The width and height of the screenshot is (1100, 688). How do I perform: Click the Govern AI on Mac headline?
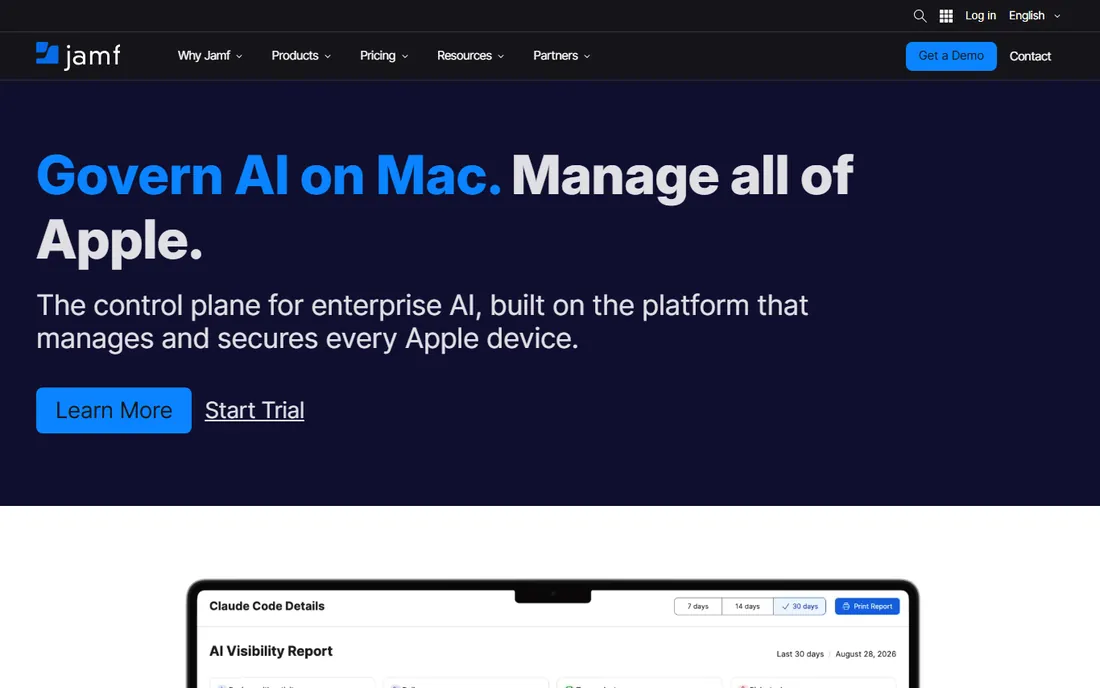coord(269,175)
